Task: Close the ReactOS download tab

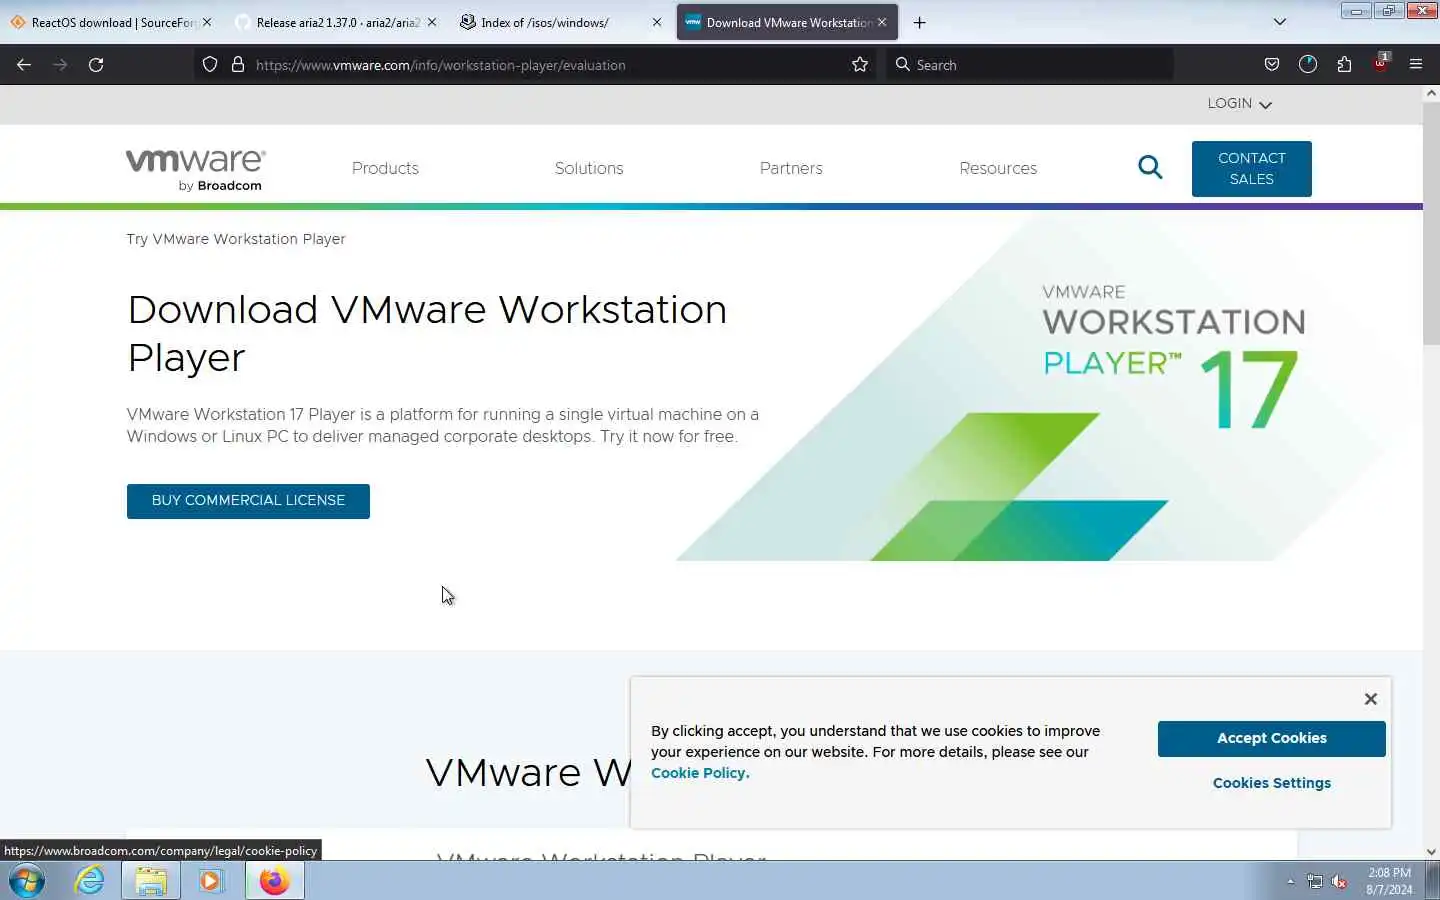Action: click(x=207, y=22)
